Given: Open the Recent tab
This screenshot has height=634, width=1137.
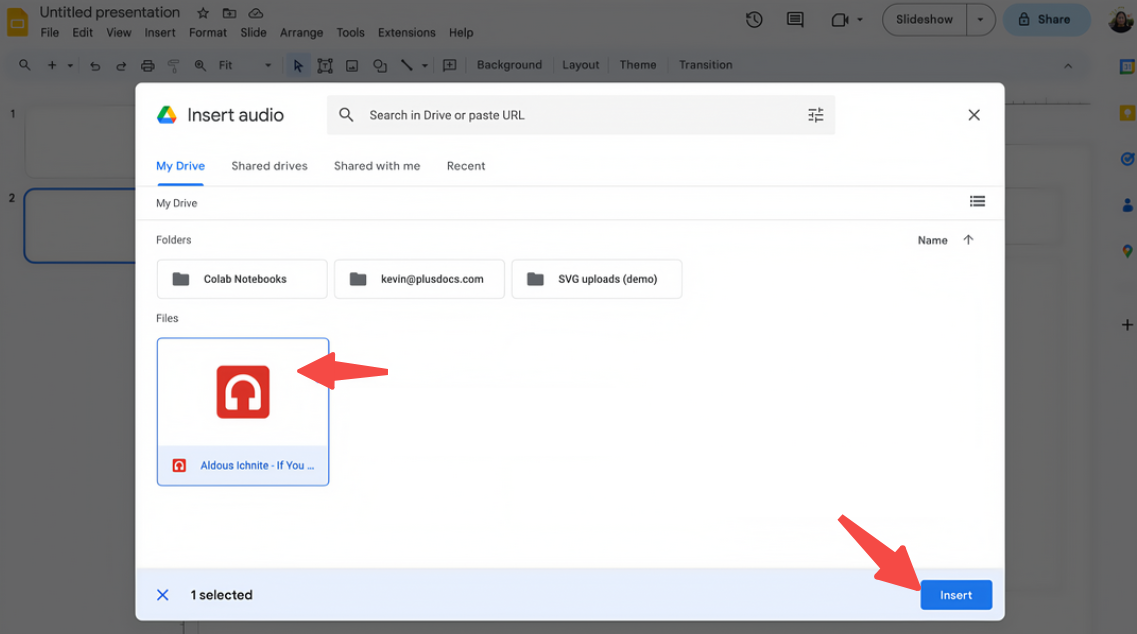Looking at the screenshot, I should coord(466,166).
